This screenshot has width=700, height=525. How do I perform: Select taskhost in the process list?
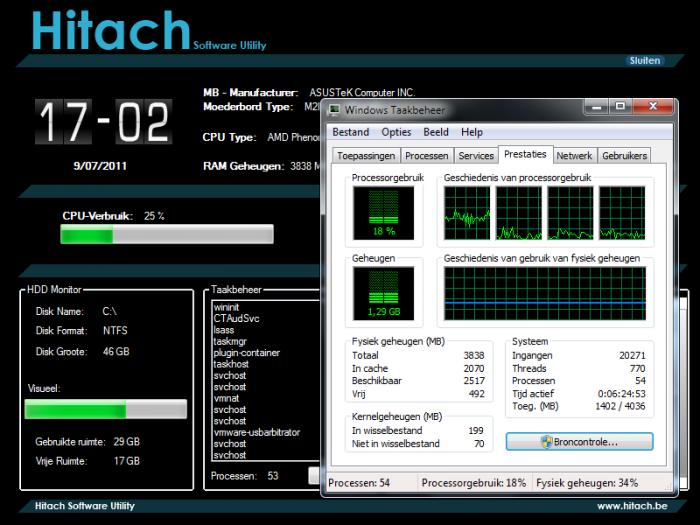231,364
